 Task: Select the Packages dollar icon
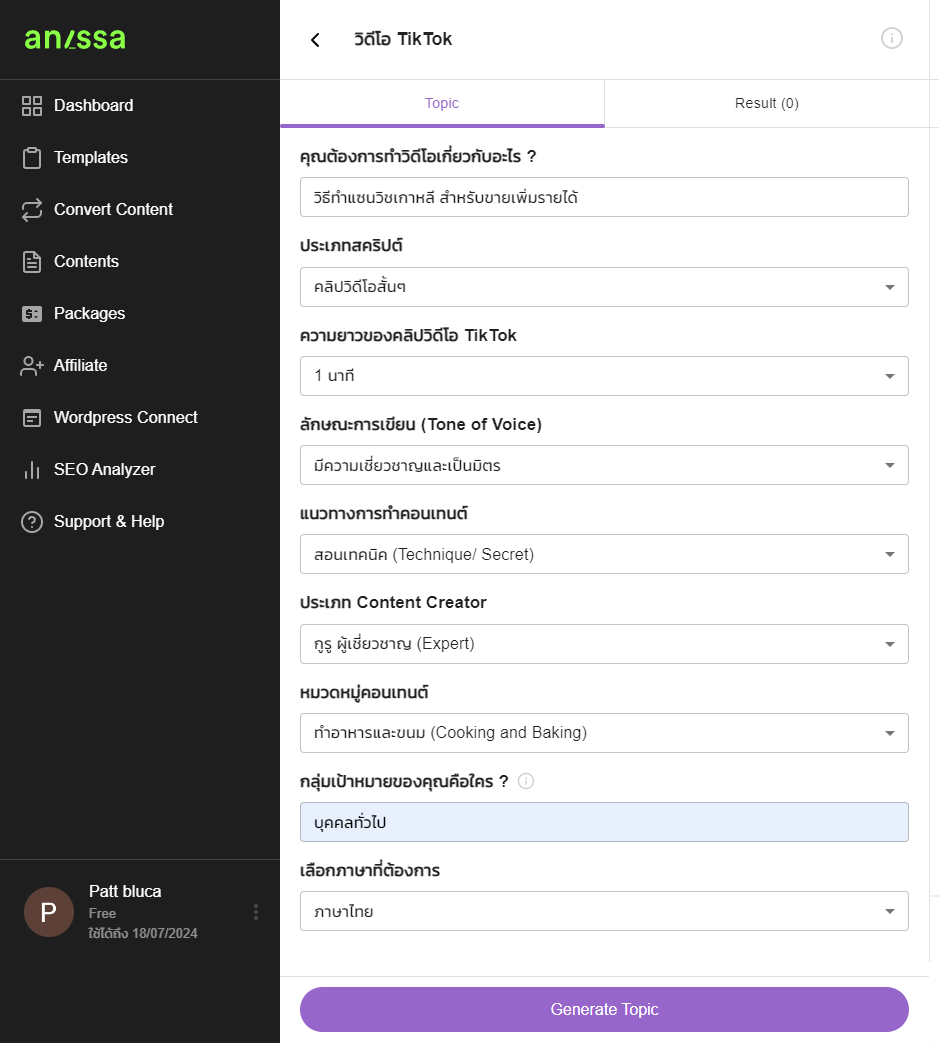tap(32, 313)
